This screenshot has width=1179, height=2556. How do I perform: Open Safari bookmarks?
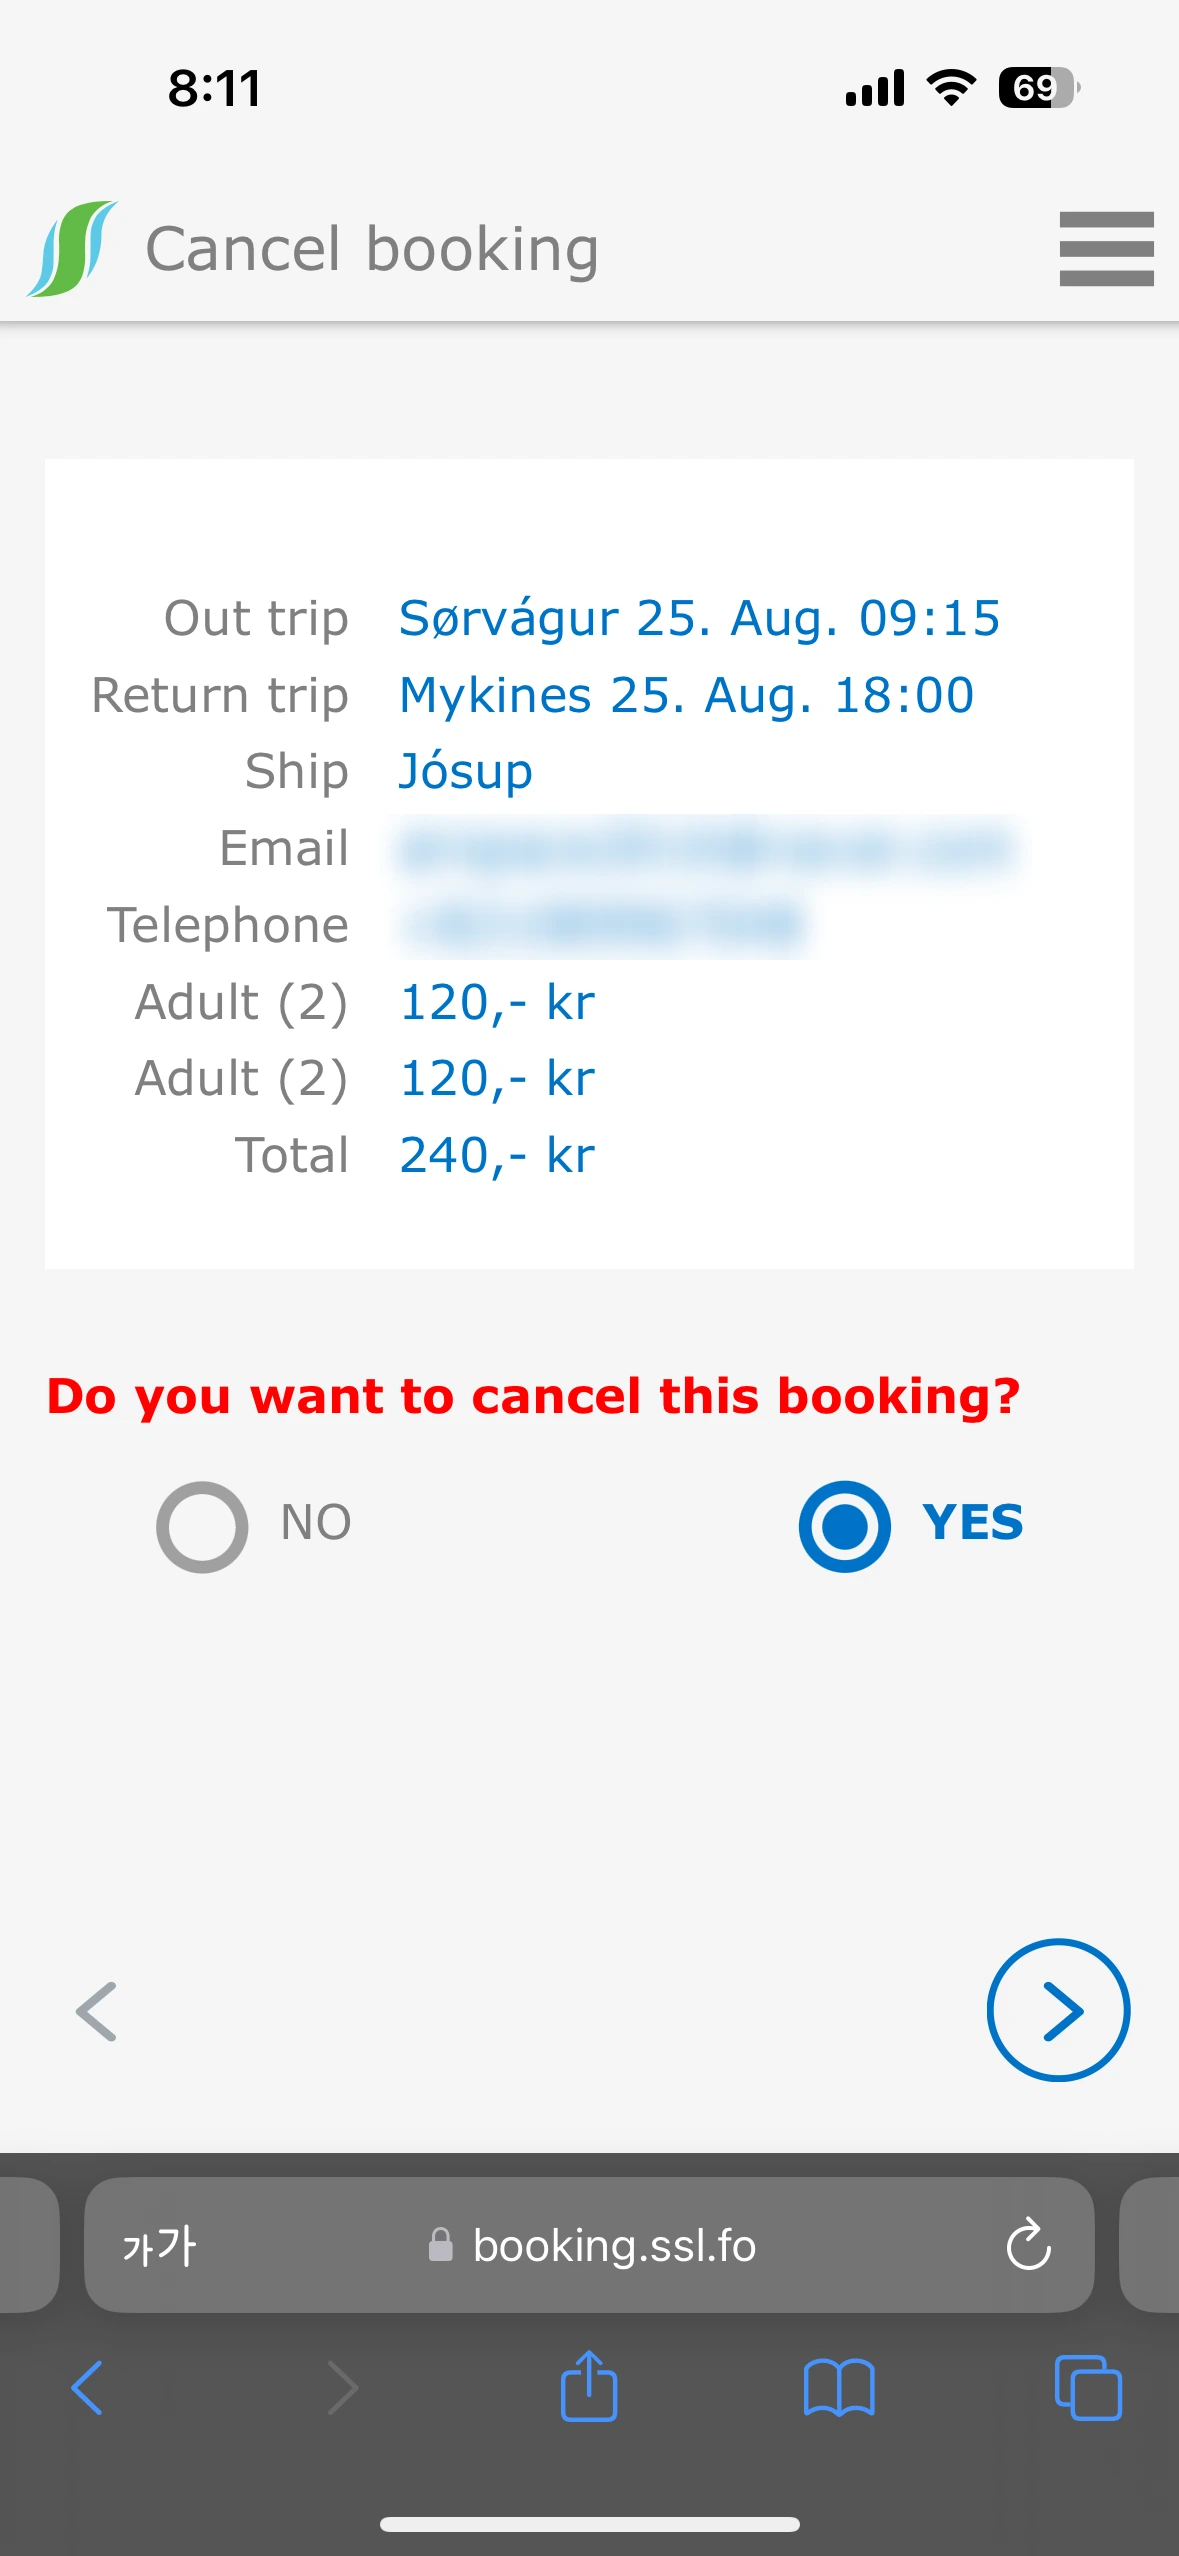pyautogui.click(x=838, y=2388)
